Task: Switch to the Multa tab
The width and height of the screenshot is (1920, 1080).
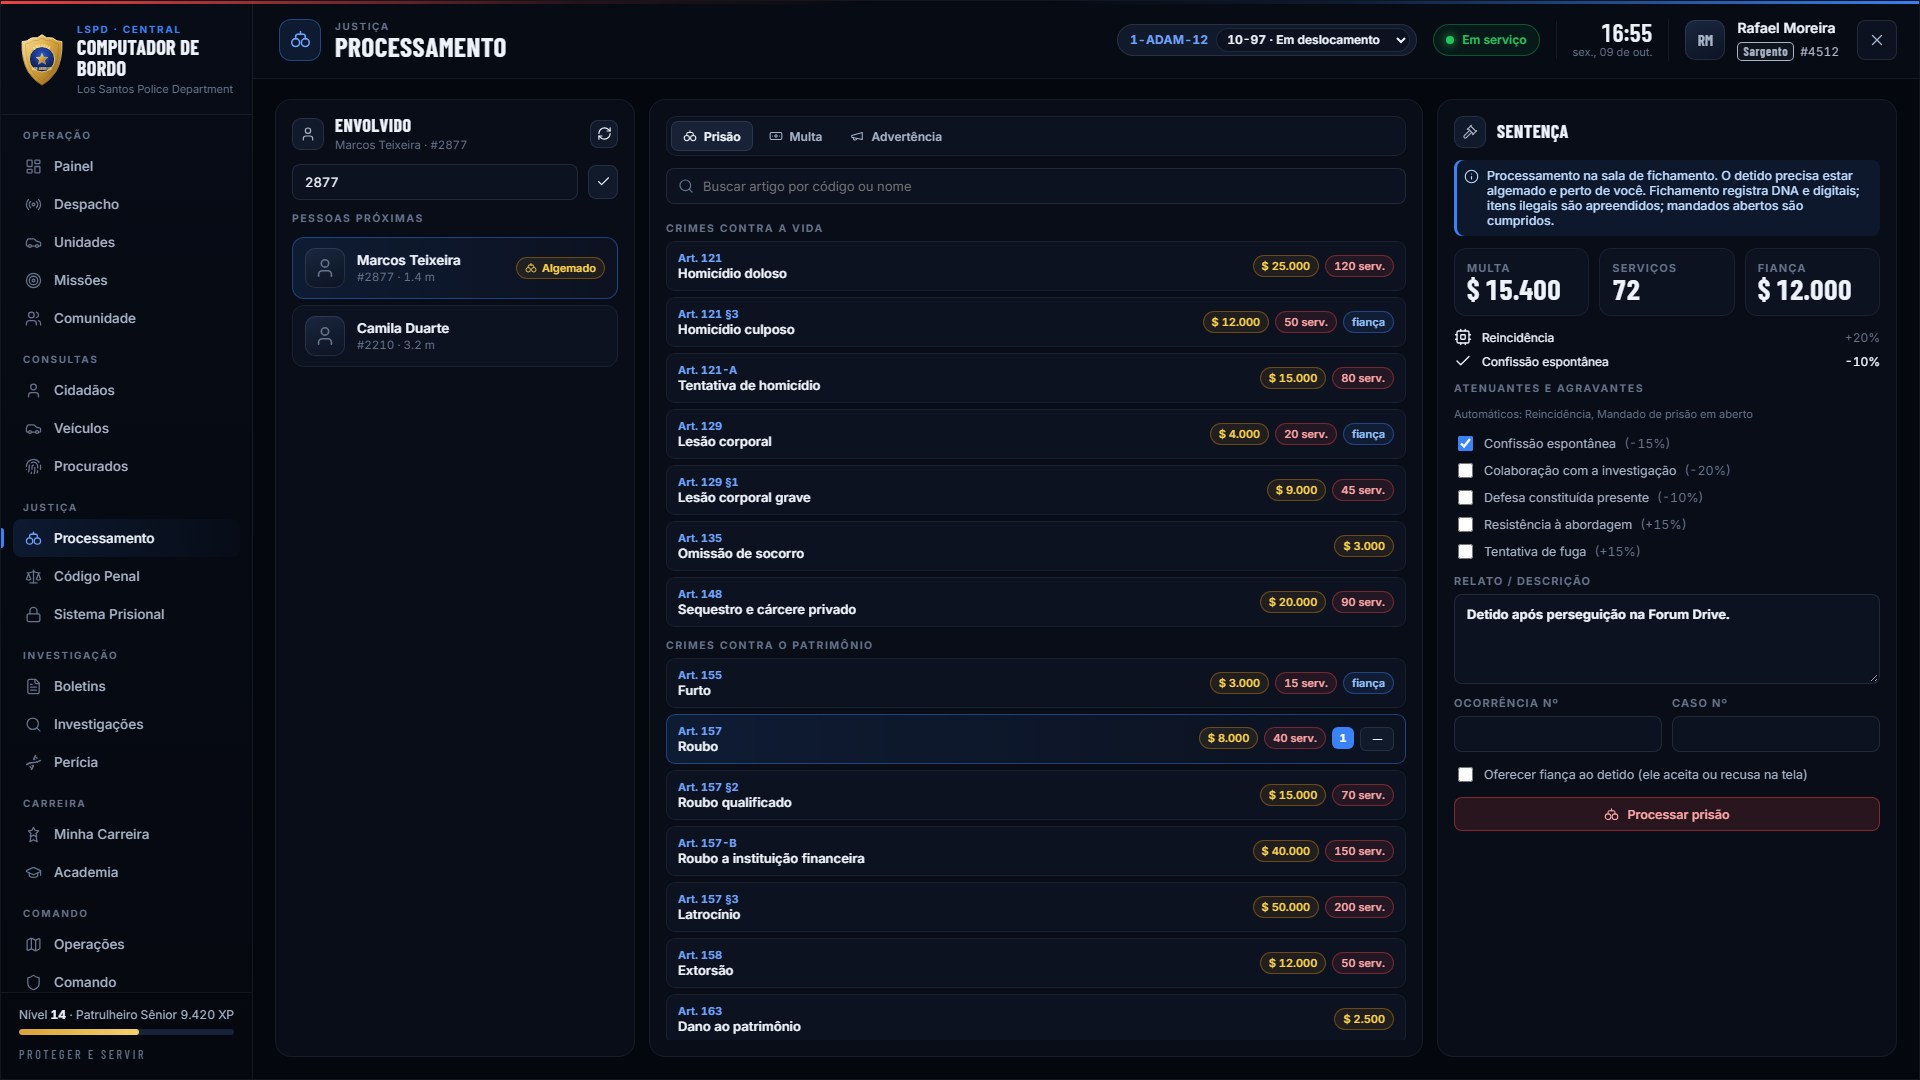Action: [x=796, y=137]
